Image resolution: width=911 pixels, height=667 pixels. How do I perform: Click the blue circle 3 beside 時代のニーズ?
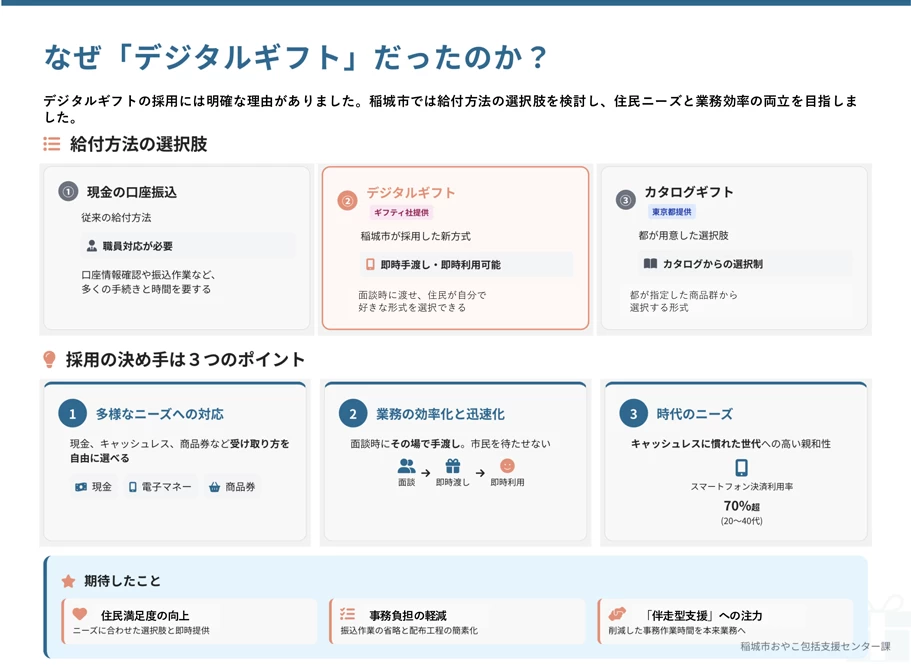[633, 414]
